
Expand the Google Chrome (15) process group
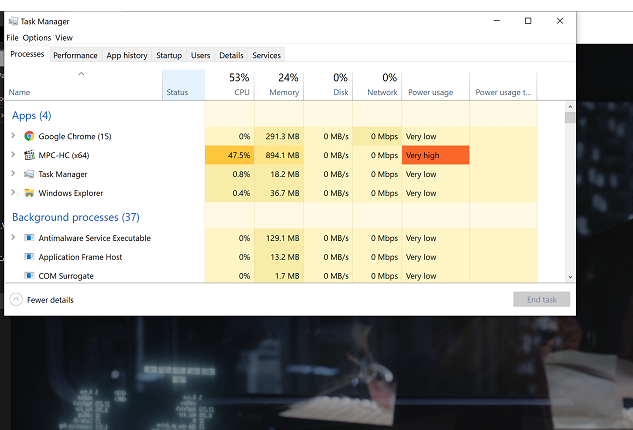point(13,136)
